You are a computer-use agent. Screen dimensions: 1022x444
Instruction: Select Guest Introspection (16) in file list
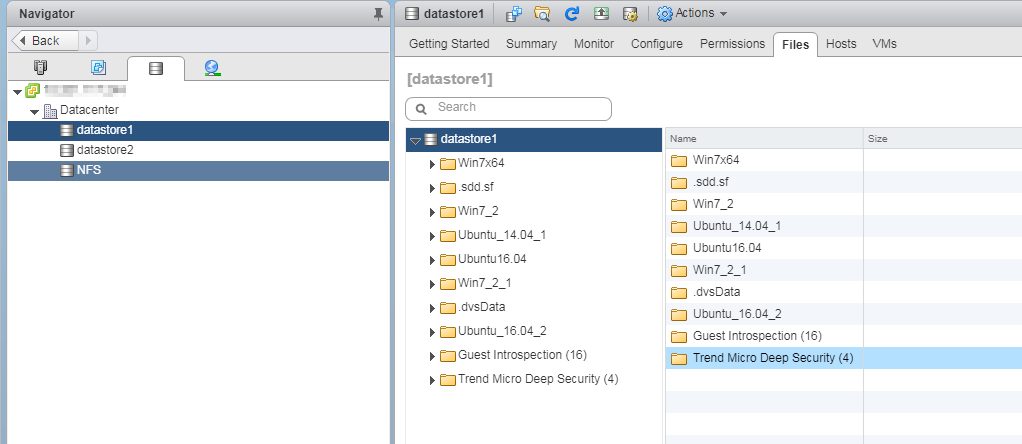[x=756, y=336]
